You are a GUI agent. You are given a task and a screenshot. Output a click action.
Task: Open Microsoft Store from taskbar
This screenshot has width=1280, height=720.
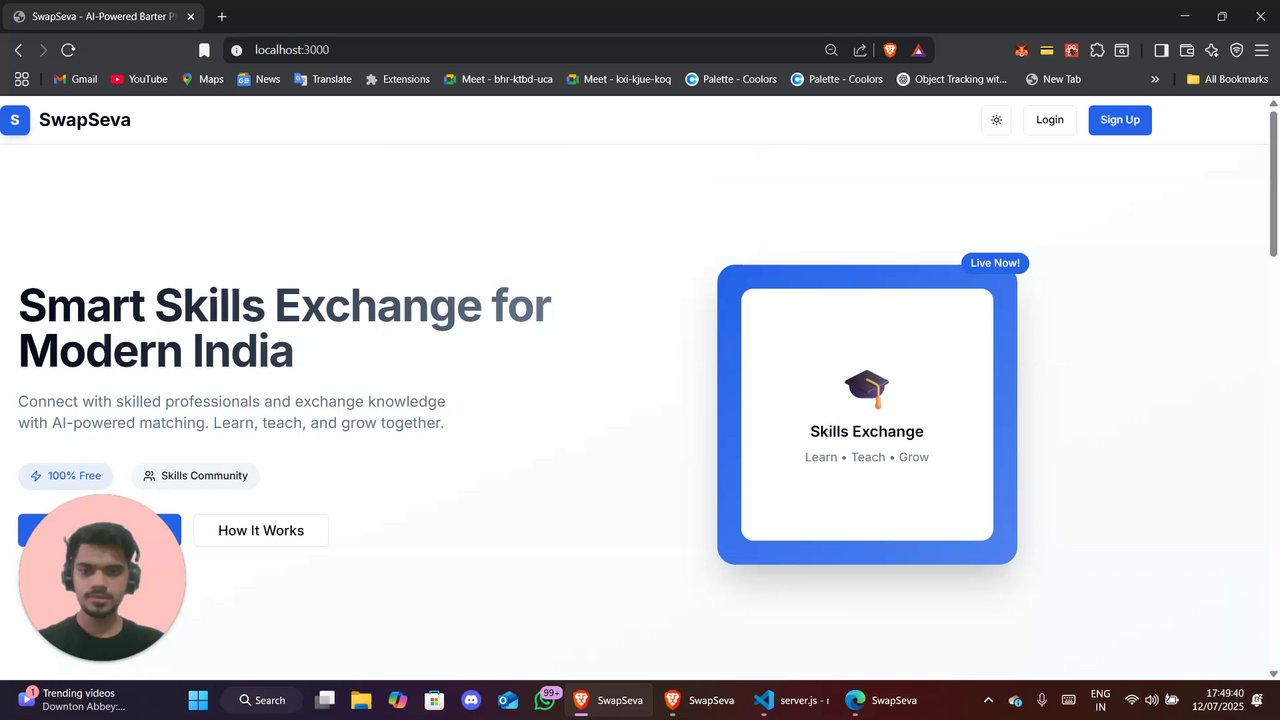point(434,700)
